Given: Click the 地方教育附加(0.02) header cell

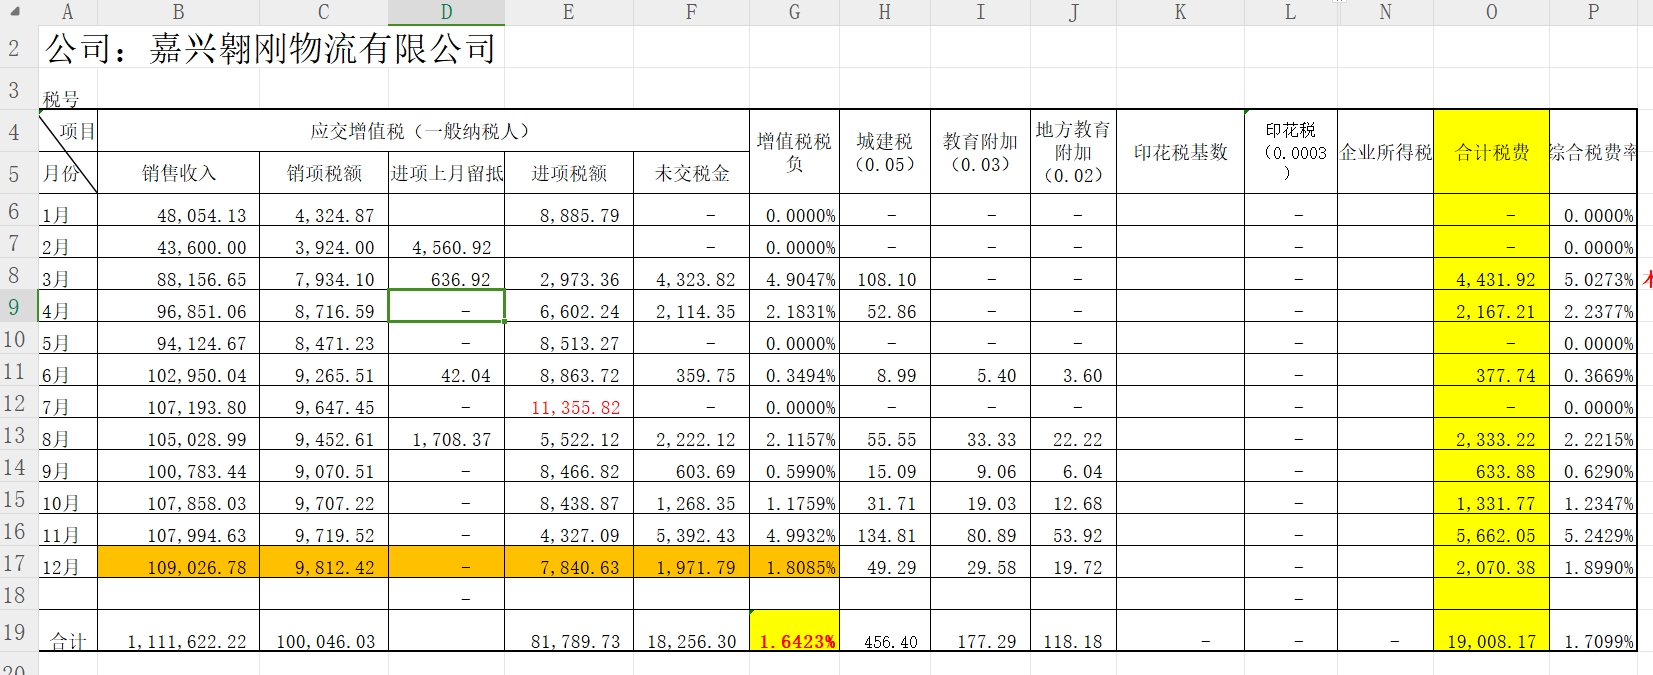Looking at the screenshot, I should click(1073, 152).
